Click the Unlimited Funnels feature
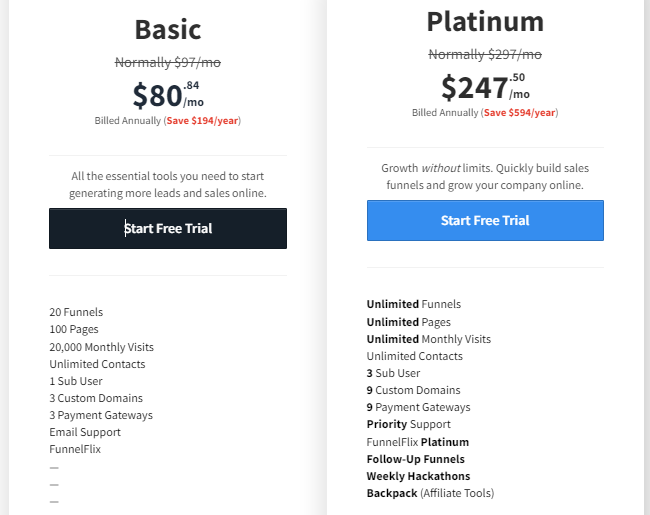This screenshot has height=515, width=650. 414,304
